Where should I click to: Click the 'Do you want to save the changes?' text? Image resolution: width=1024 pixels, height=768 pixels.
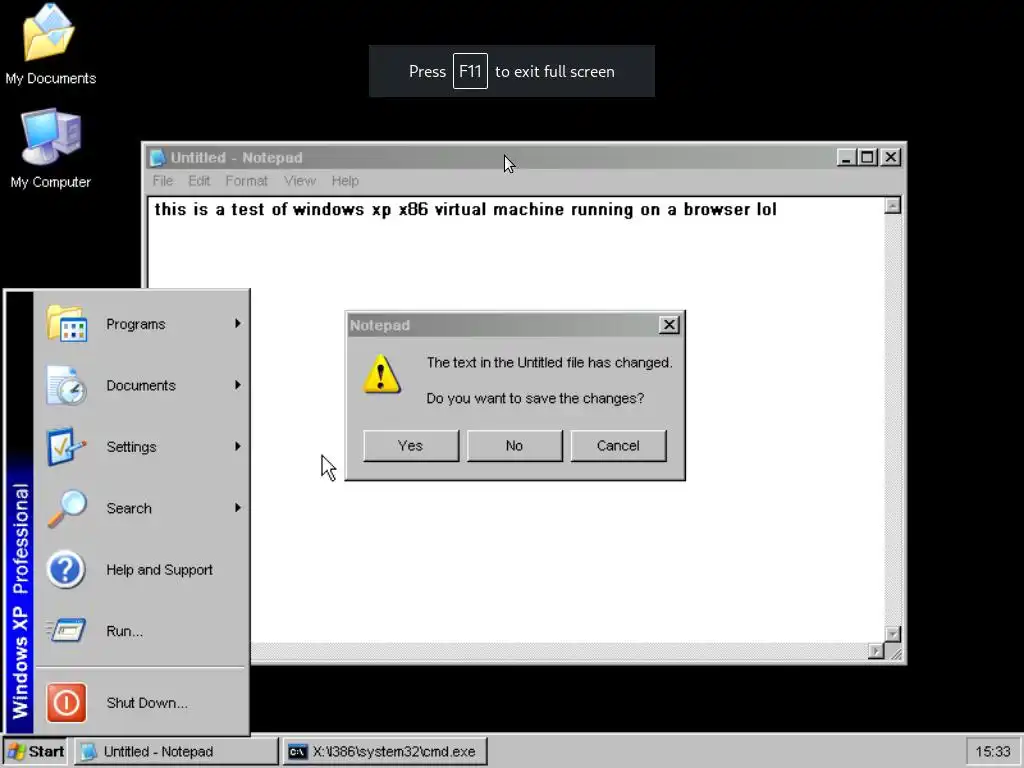pos(535,398)
